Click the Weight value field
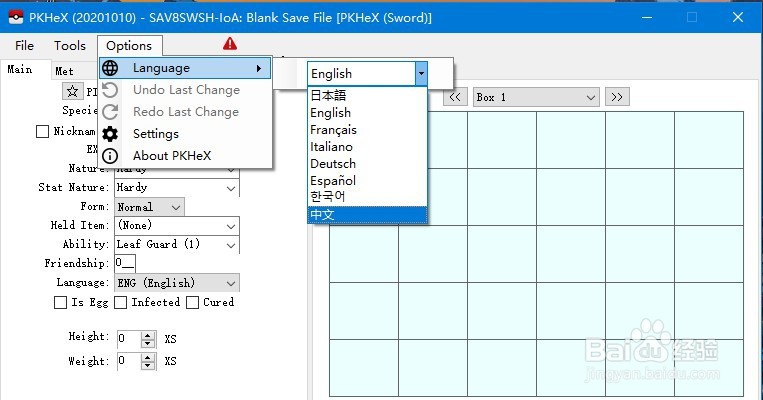 (129, 361)
